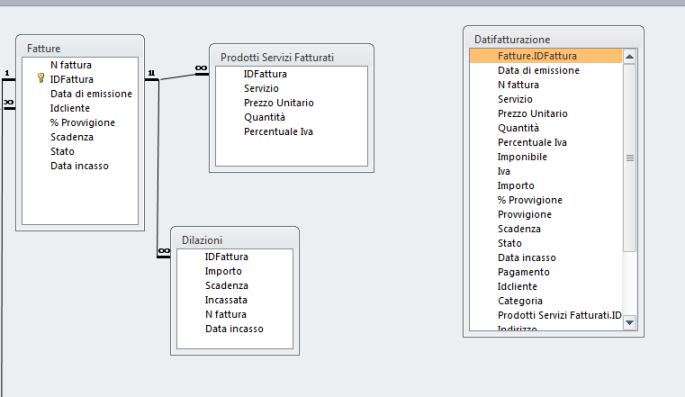Select 'N fattura' field in Dilazioni table

225,314
